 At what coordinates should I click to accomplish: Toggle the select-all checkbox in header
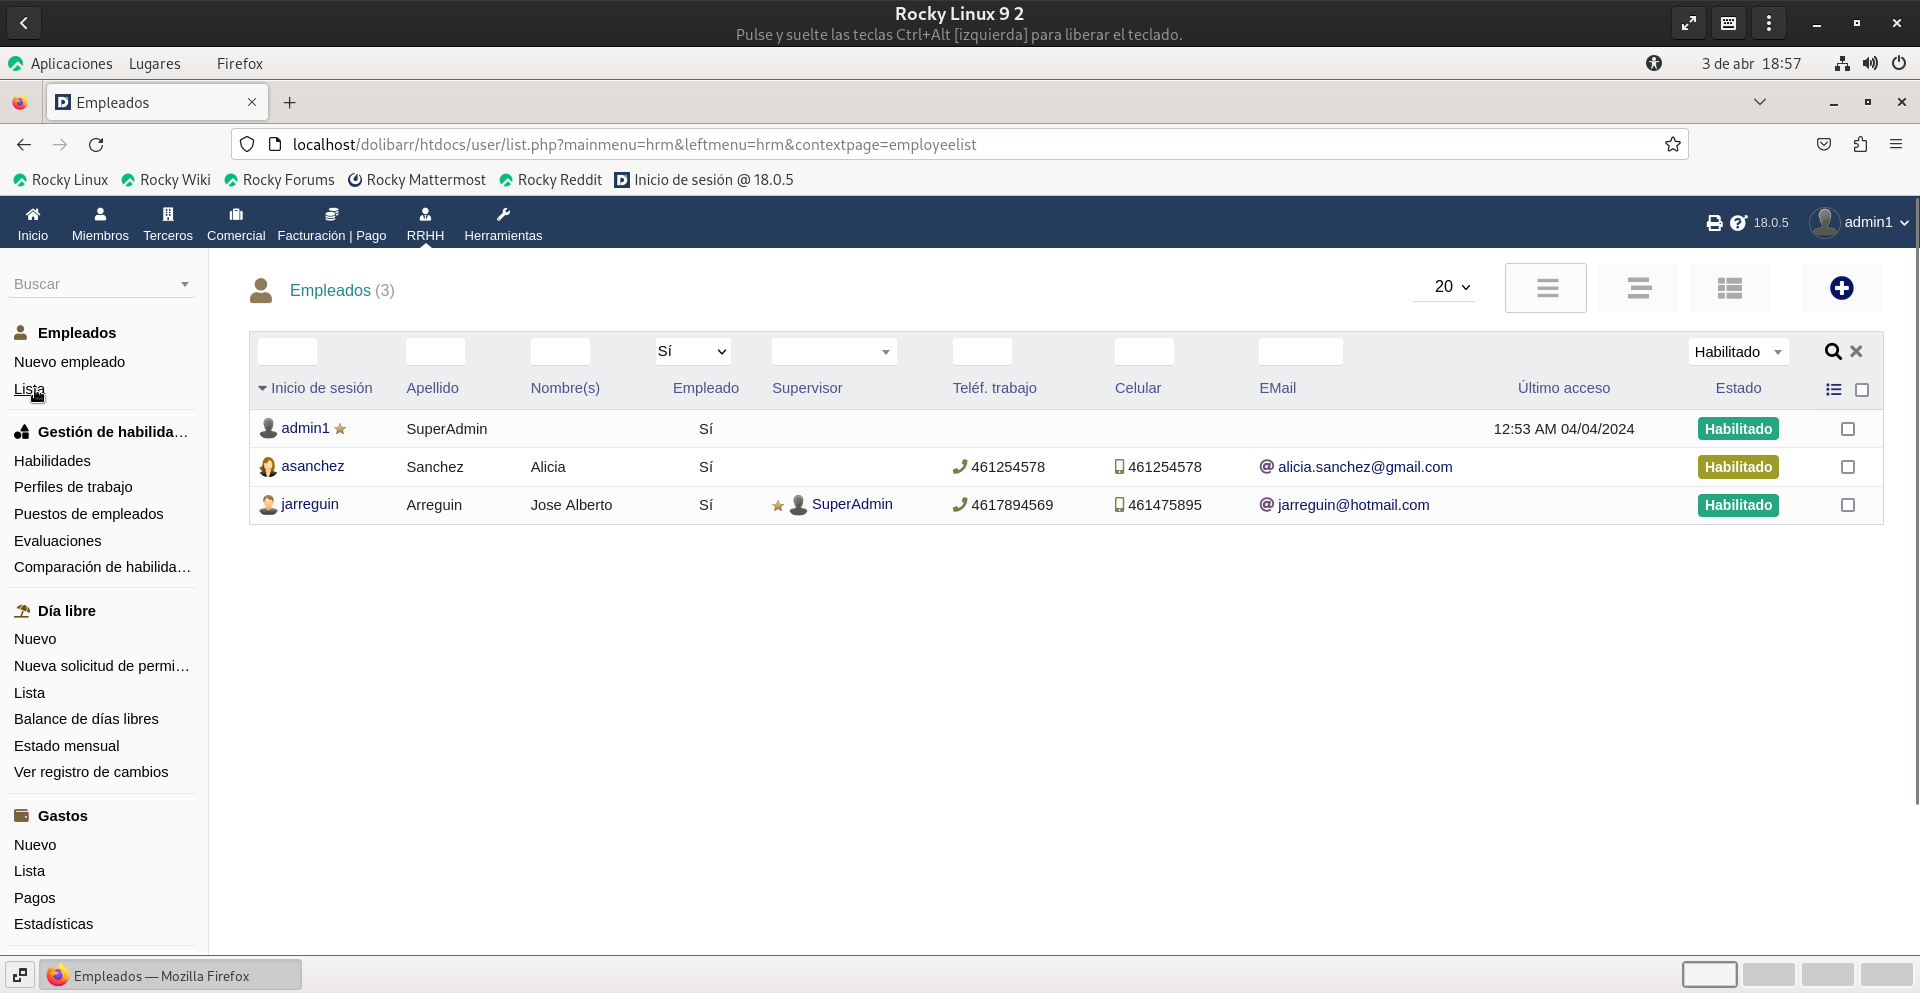(x=1861, y=390)
